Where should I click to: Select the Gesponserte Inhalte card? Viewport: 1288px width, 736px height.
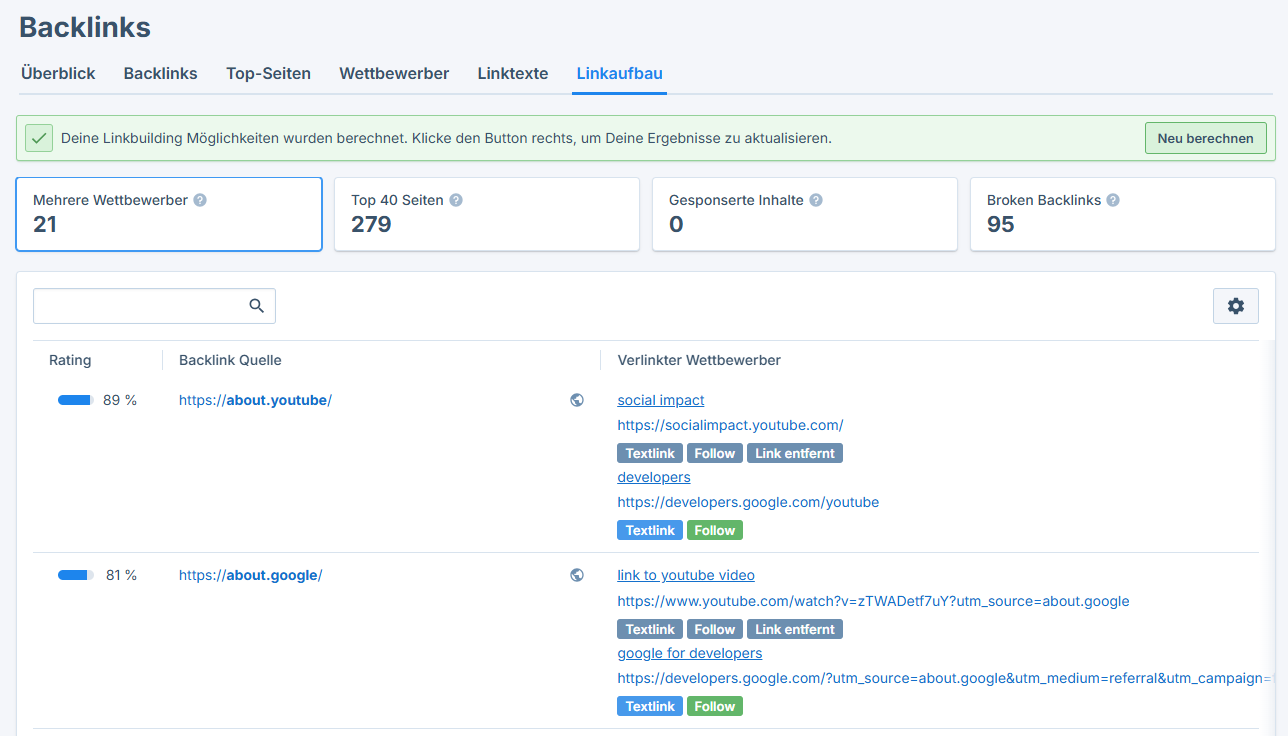pyautogui.click(x=805, y=214)
